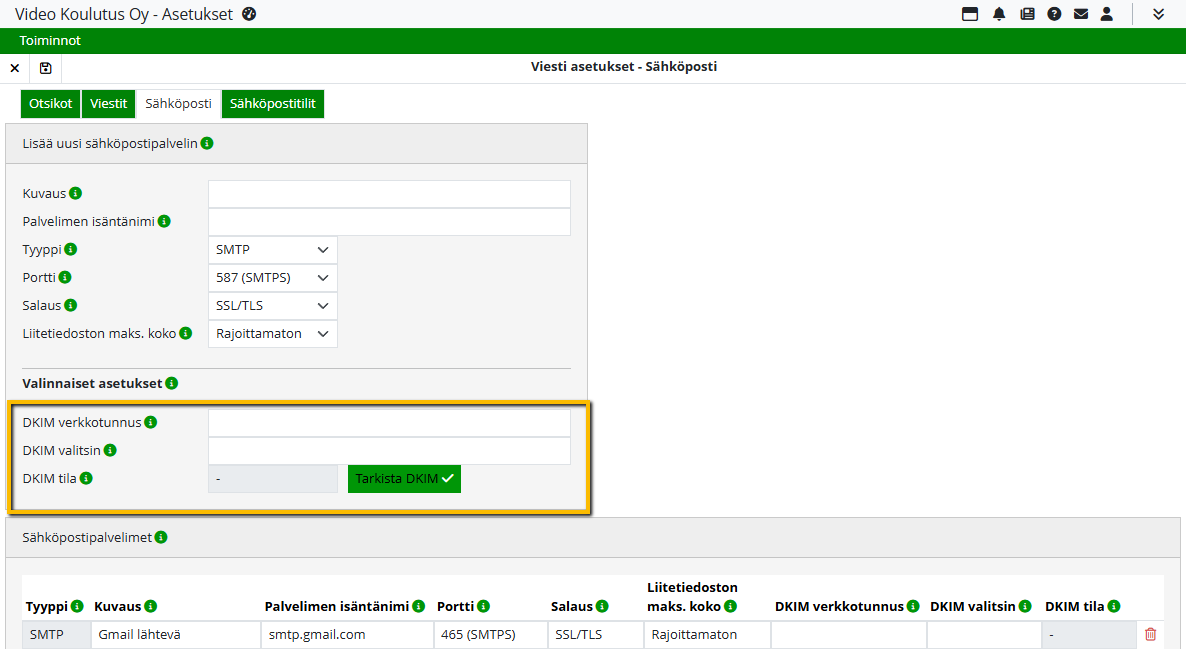Open the Portti 587 (SMTPS) dropdown
Viewport: 1186px width, 649px height.
pyautogui.click(x=273, y=278)
